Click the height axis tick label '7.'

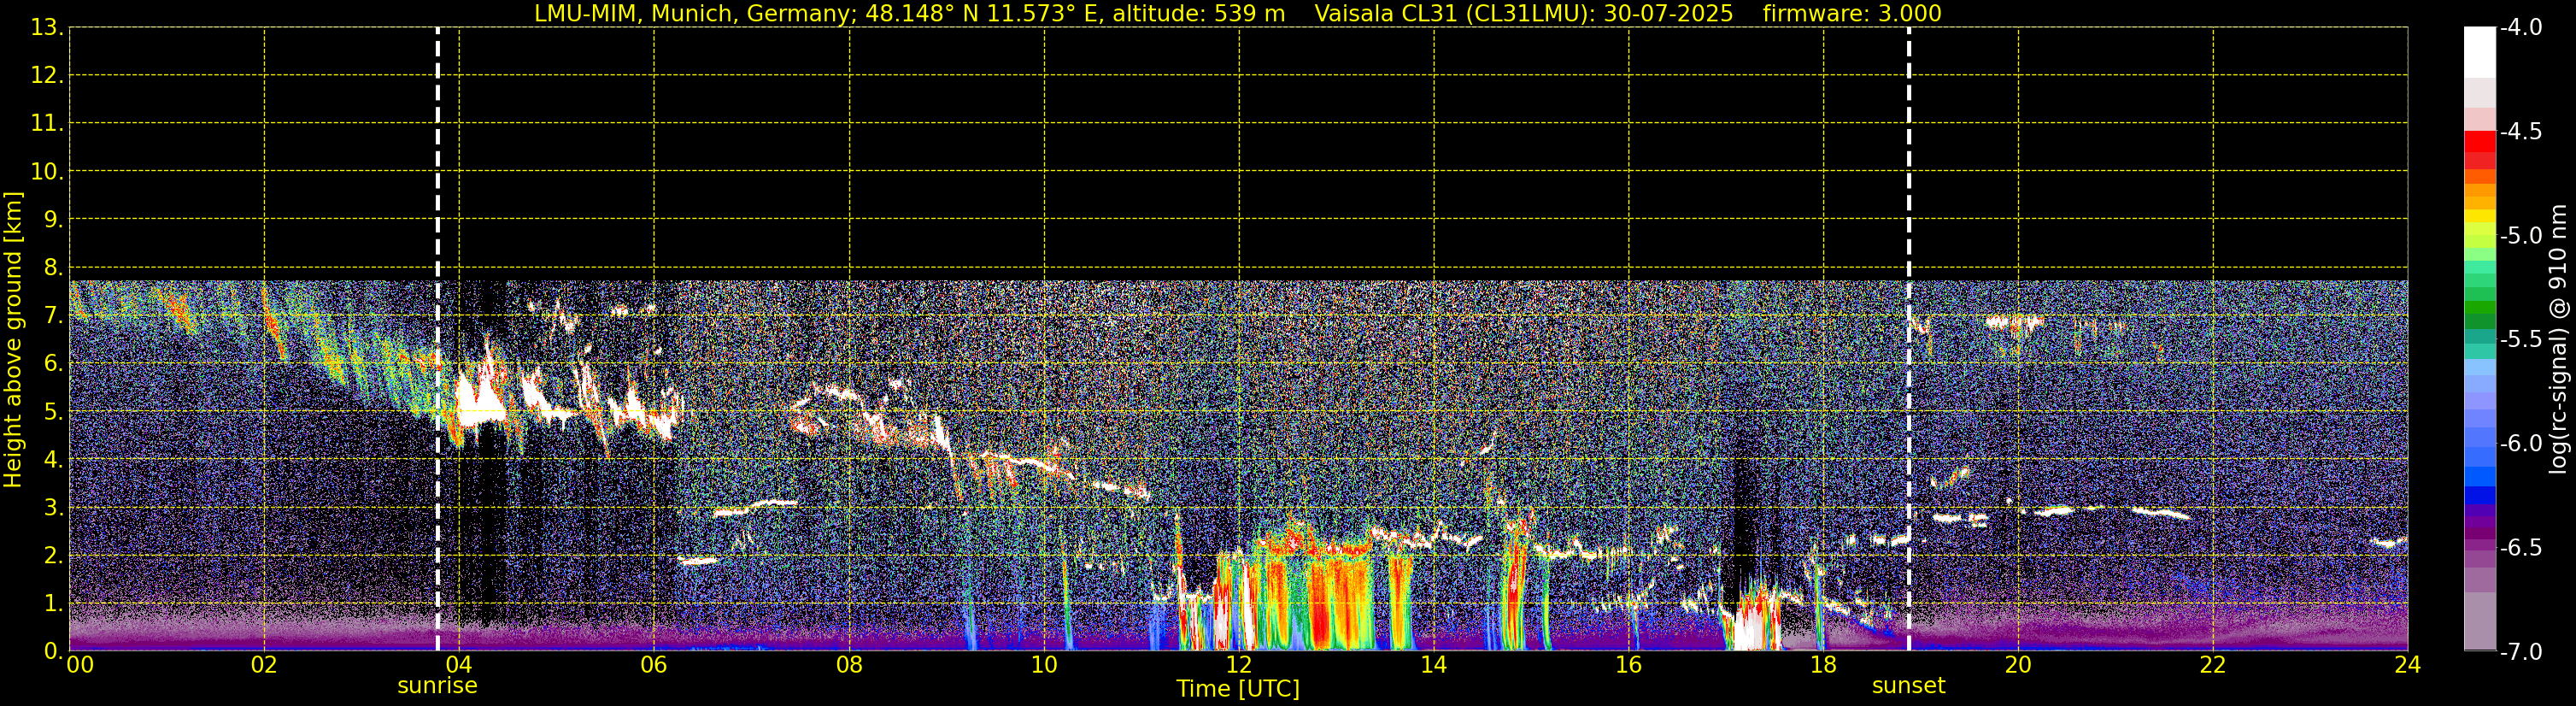click(54, 316)
